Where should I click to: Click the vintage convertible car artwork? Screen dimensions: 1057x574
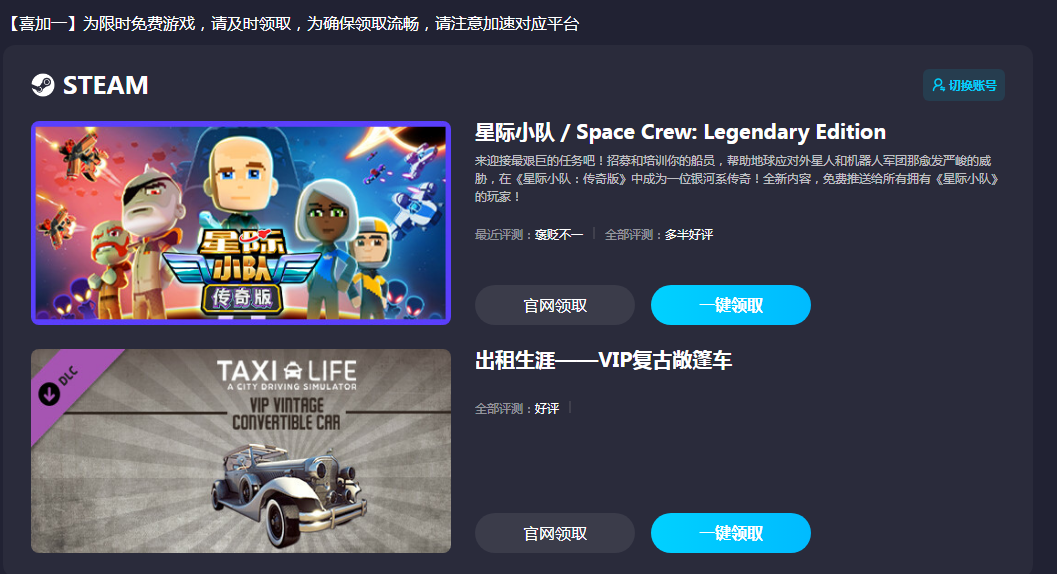tap(290, 494)
